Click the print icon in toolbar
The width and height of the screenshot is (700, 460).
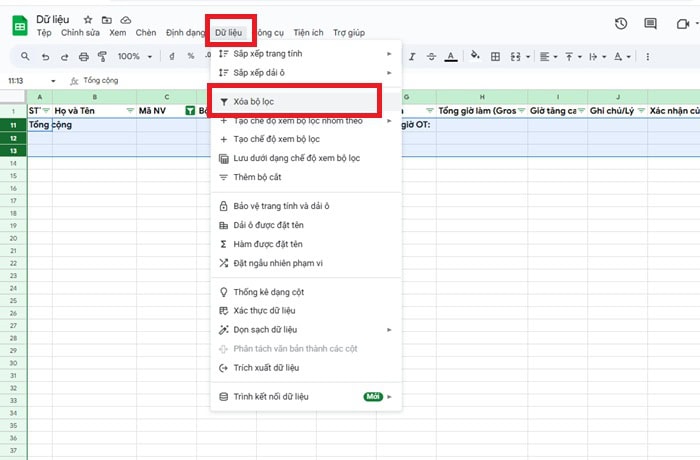pyautogui.click(x=83, y=57)
